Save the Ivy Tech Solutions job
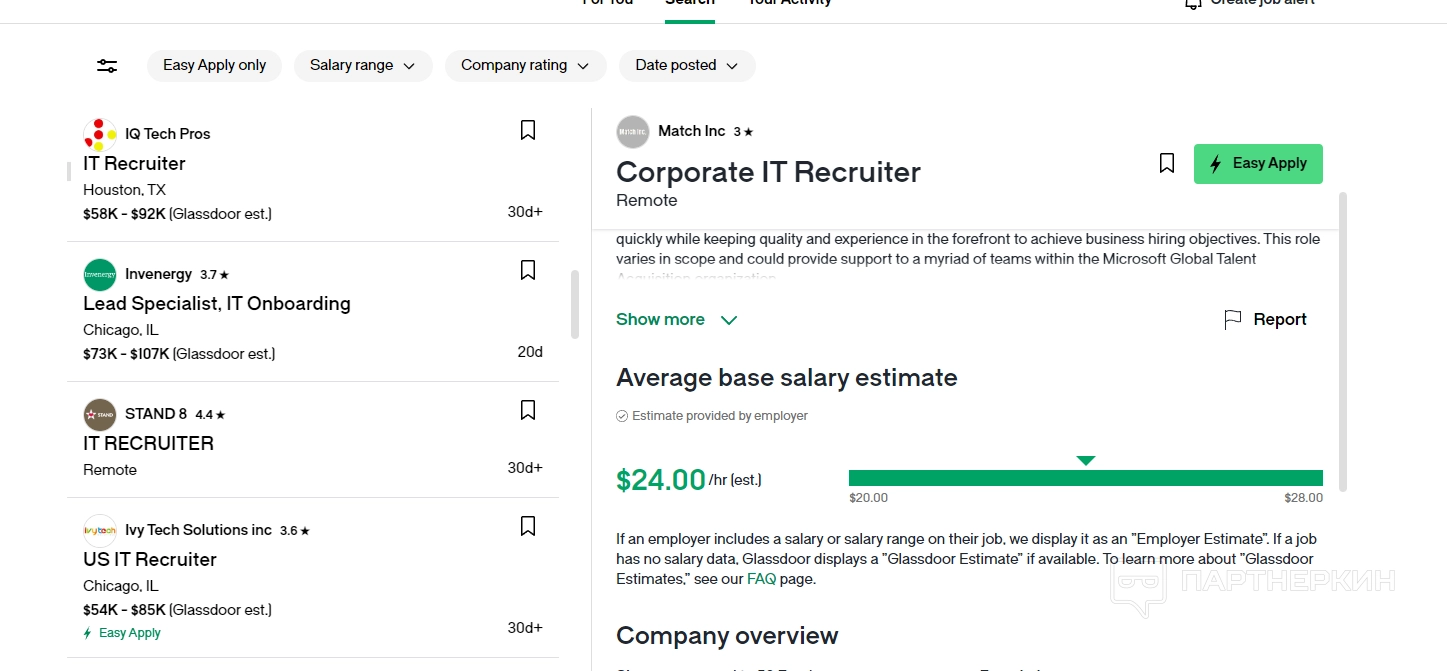The height and width of the screenshot is (671, 1447). pyautogui.click(x=528, y=526)
